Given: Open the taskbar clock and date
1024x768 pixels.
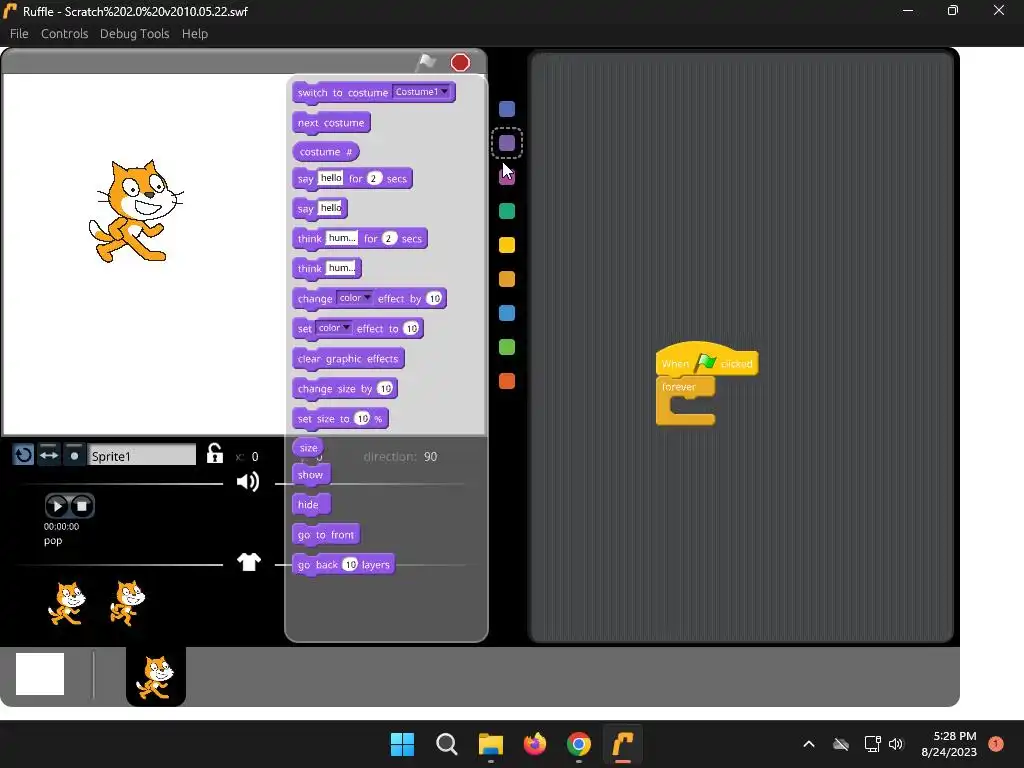Looking at the screenshot, I should (949, 744).
